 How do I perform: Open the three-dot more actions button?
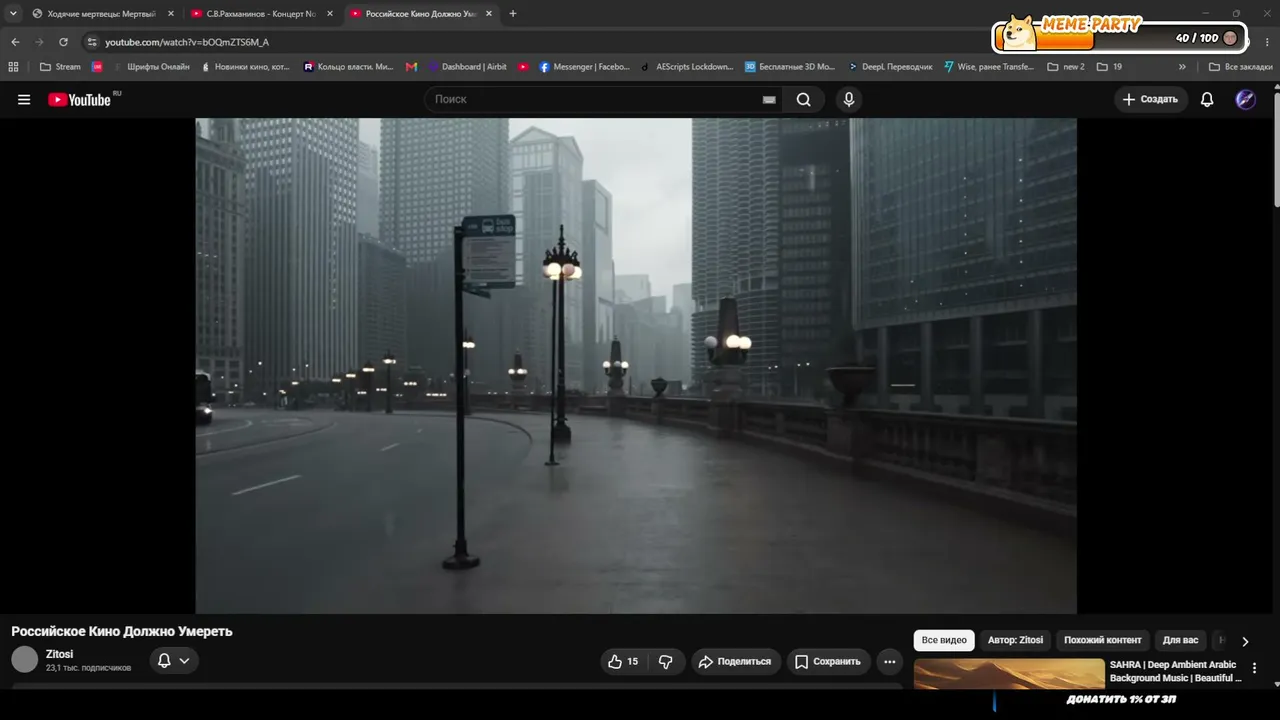point(889,661)
